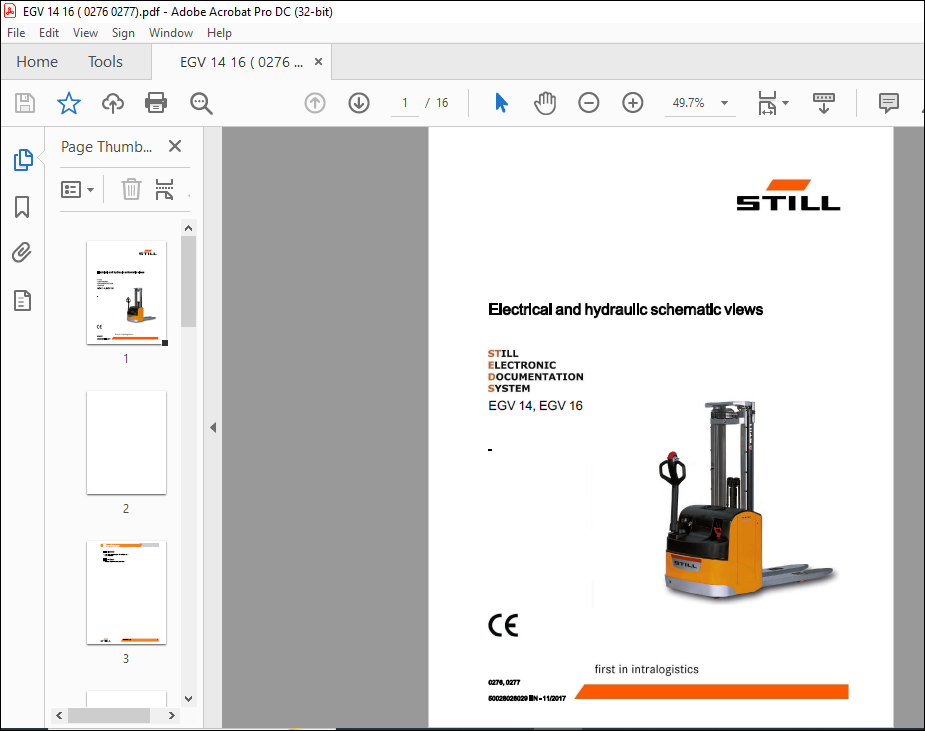925x731 pixels.
Task: Select the EGV 14 16 document tab
Action: 241,62
